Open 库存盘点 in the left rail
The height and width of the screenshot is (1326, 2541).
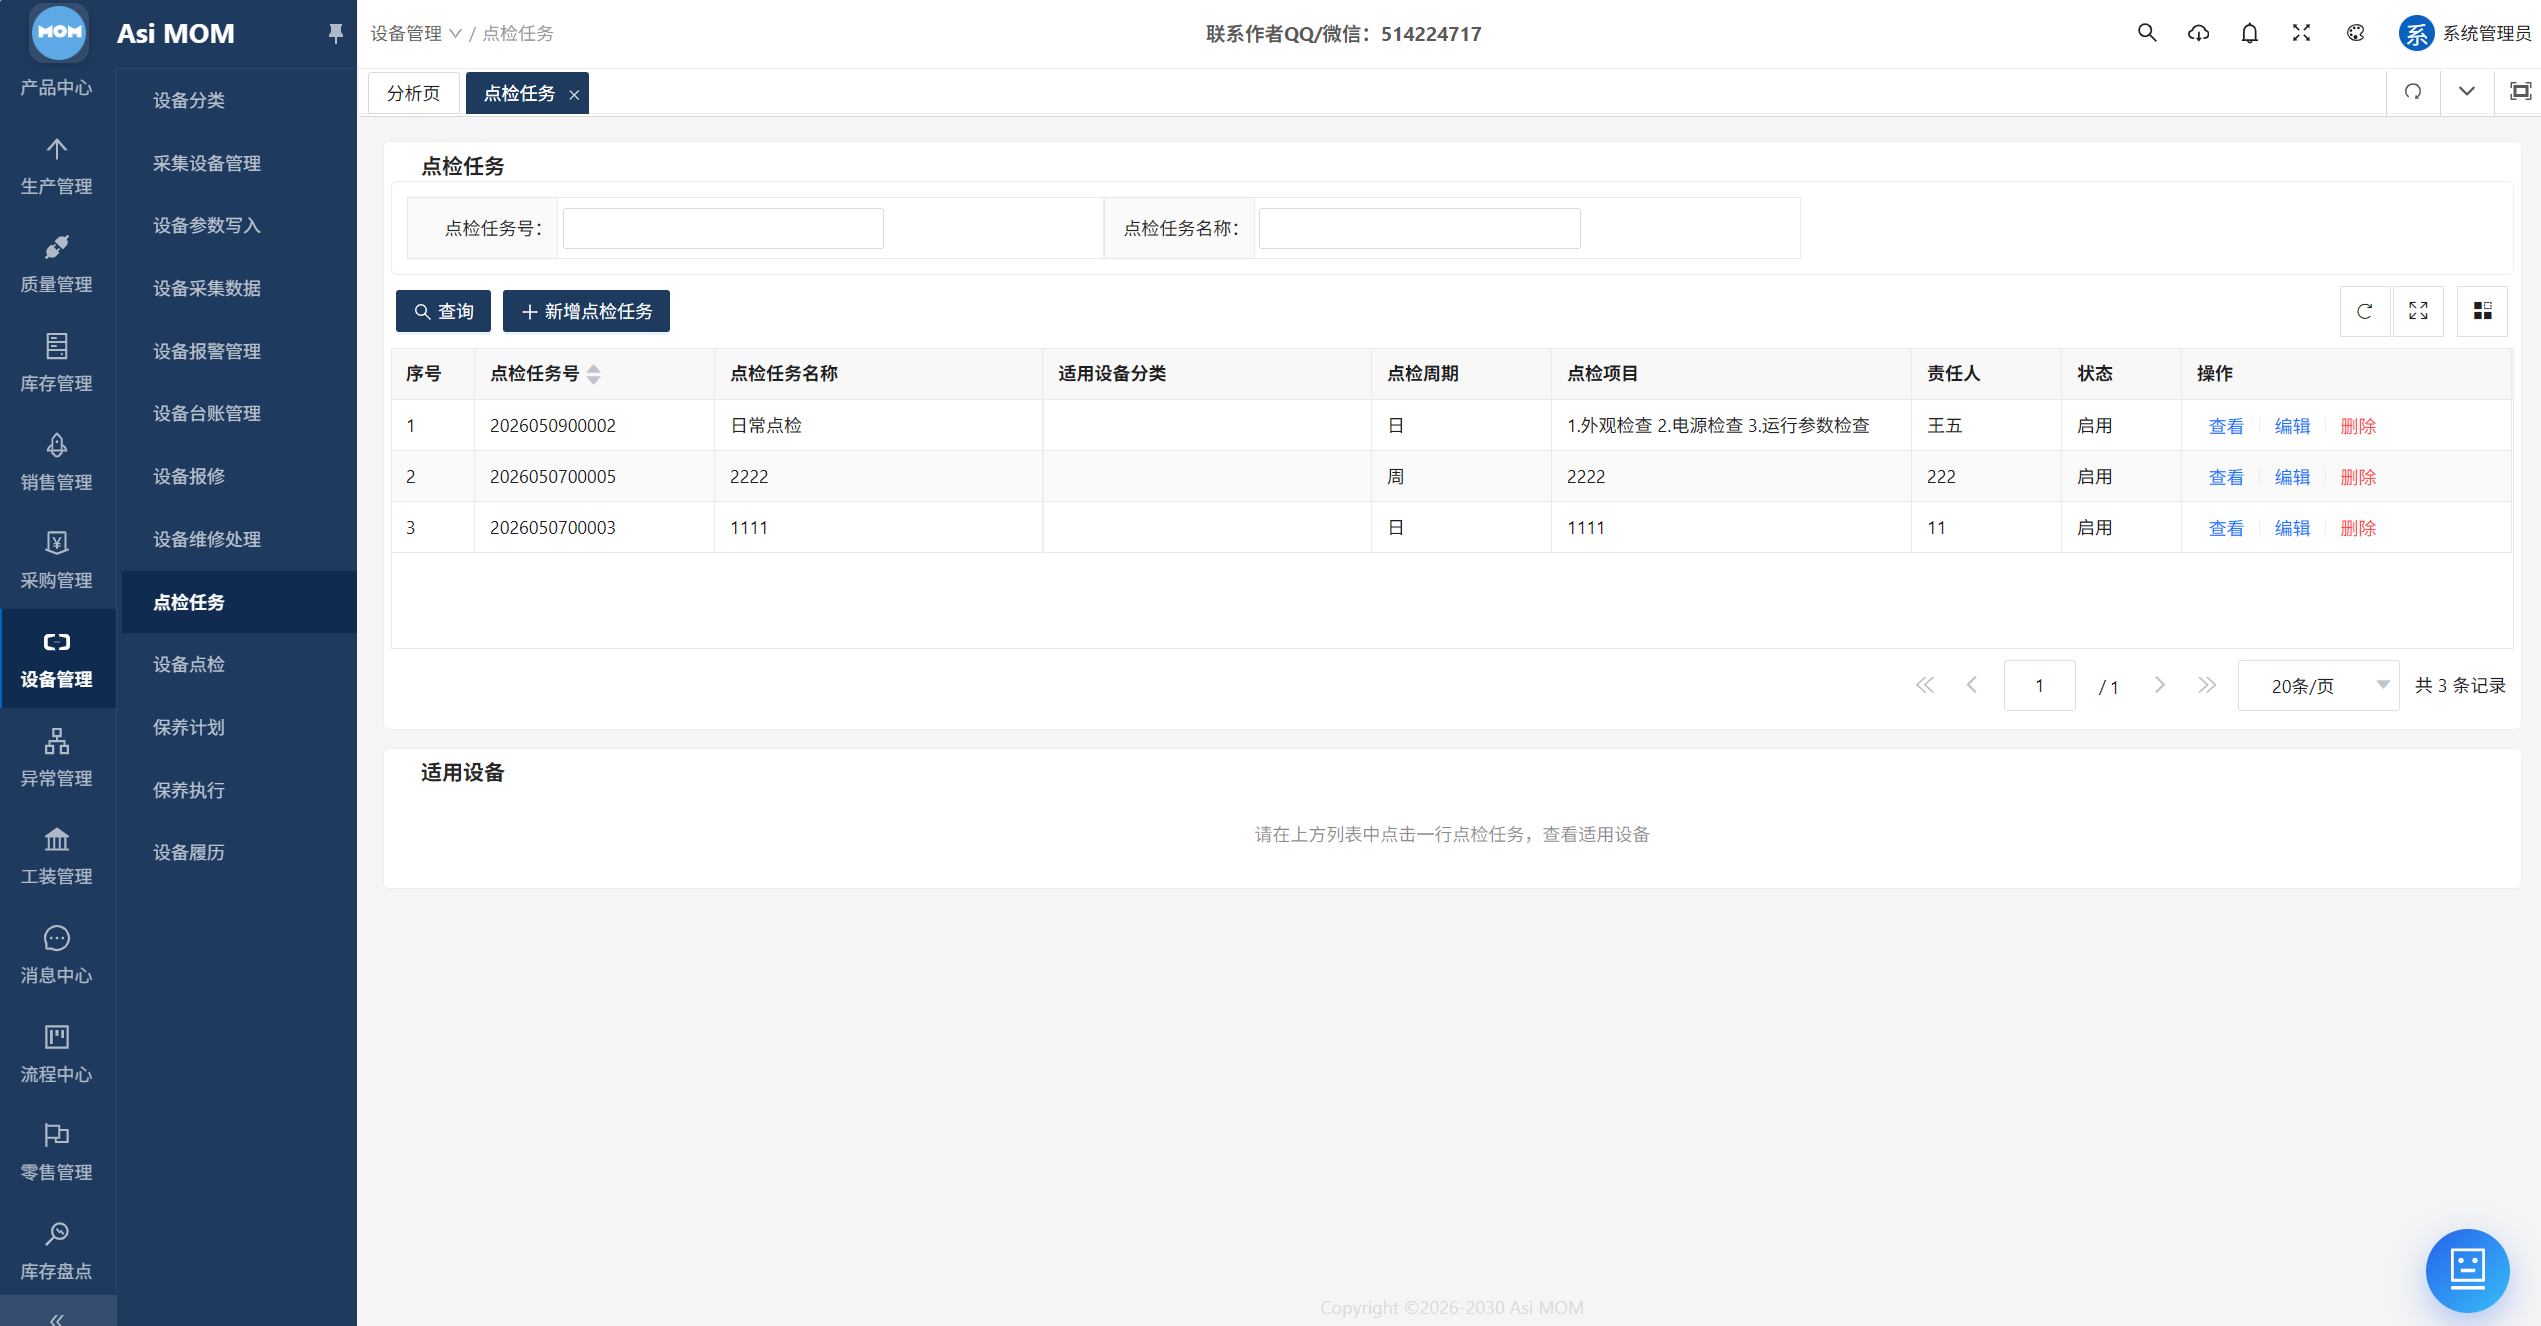pyautogui.click(x=57, y=1252)
